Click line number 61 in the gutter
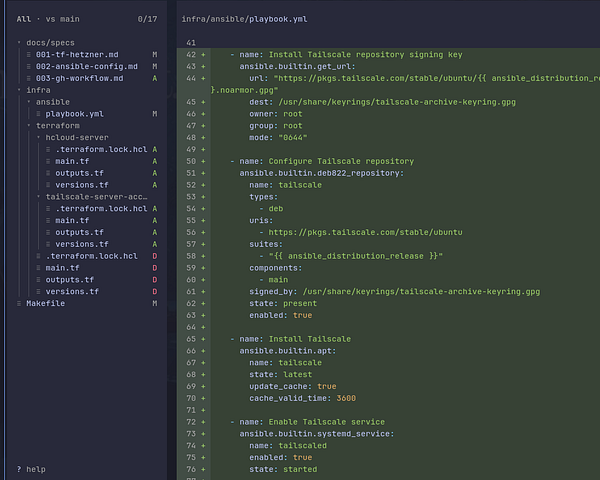 pyautogui.click(x=191, y=292)
